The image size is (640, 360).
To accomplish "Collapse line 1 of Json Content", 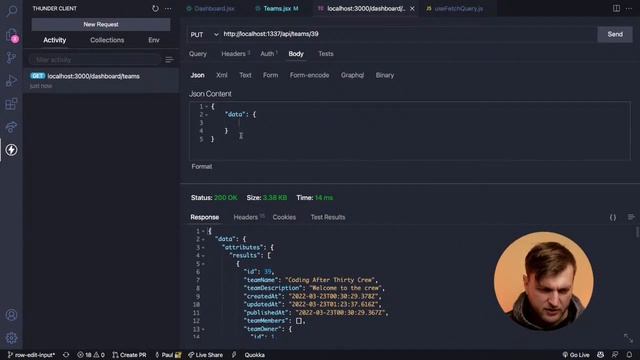I will pyautogui.click(x=207, y=107).
